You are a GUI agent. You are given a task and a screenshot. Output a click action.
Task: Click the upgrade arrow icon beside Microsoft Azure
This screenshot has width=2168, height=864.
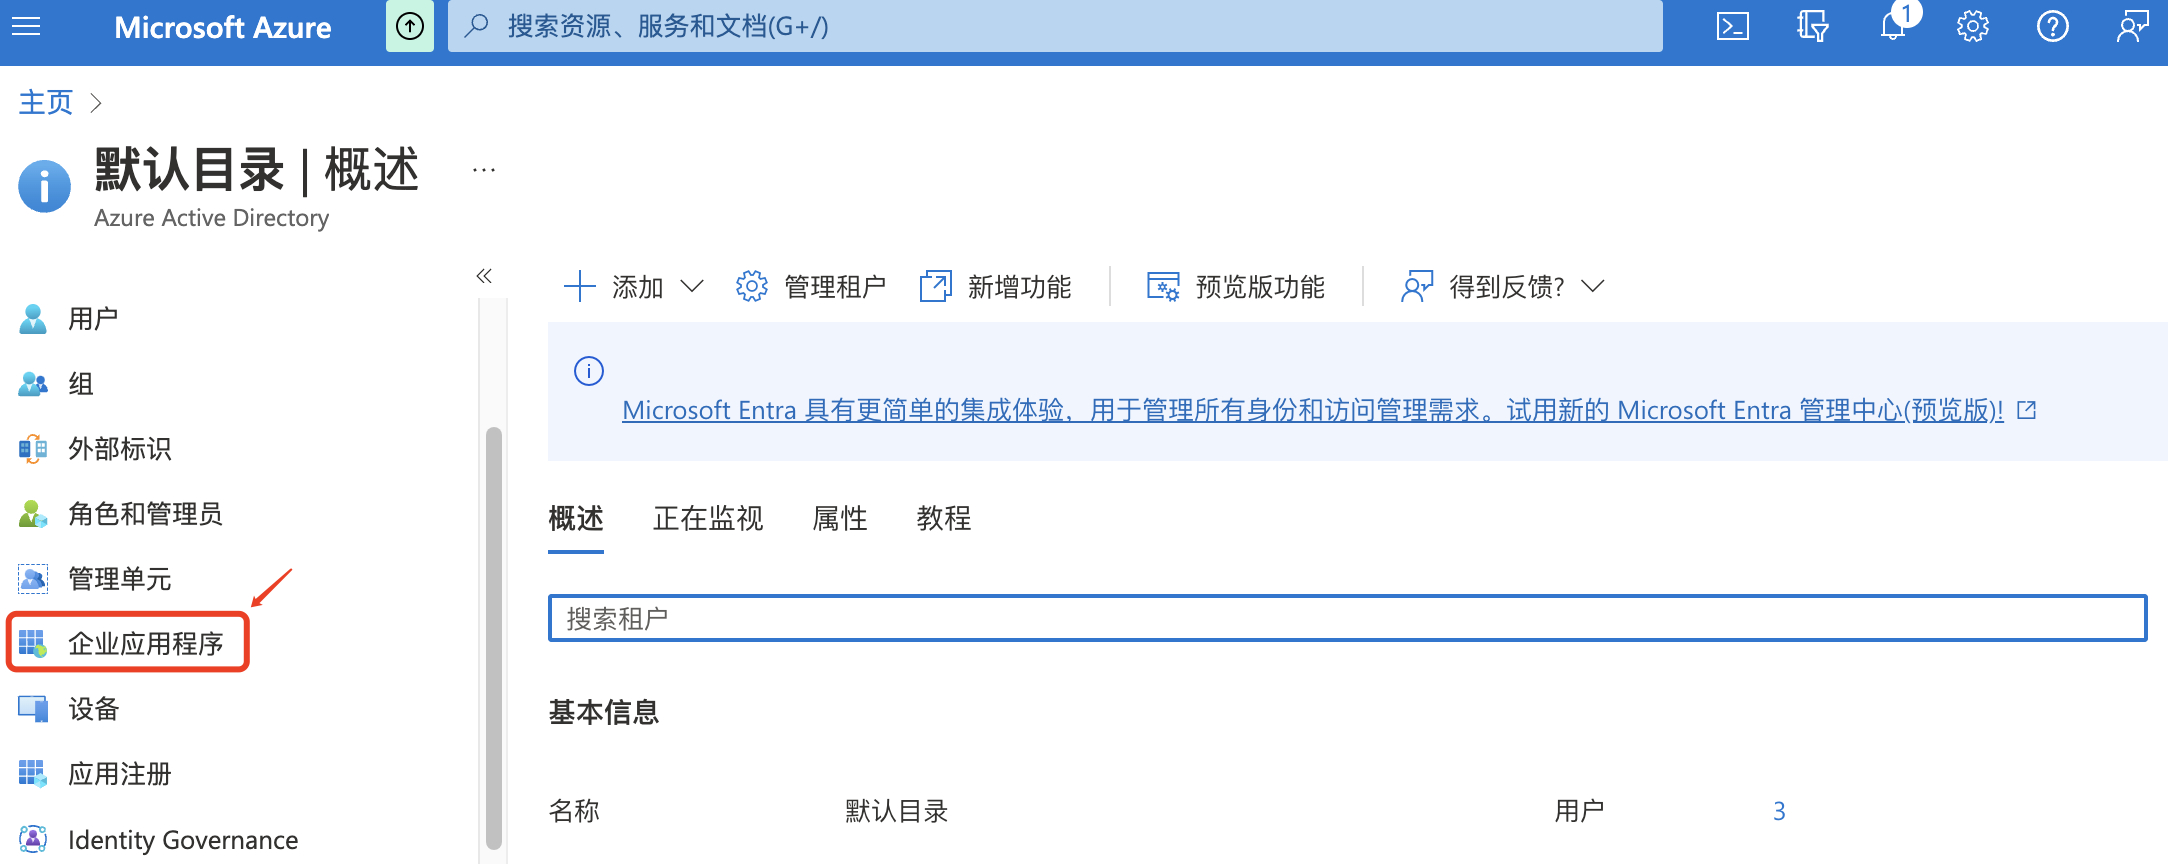coord(410,26)
